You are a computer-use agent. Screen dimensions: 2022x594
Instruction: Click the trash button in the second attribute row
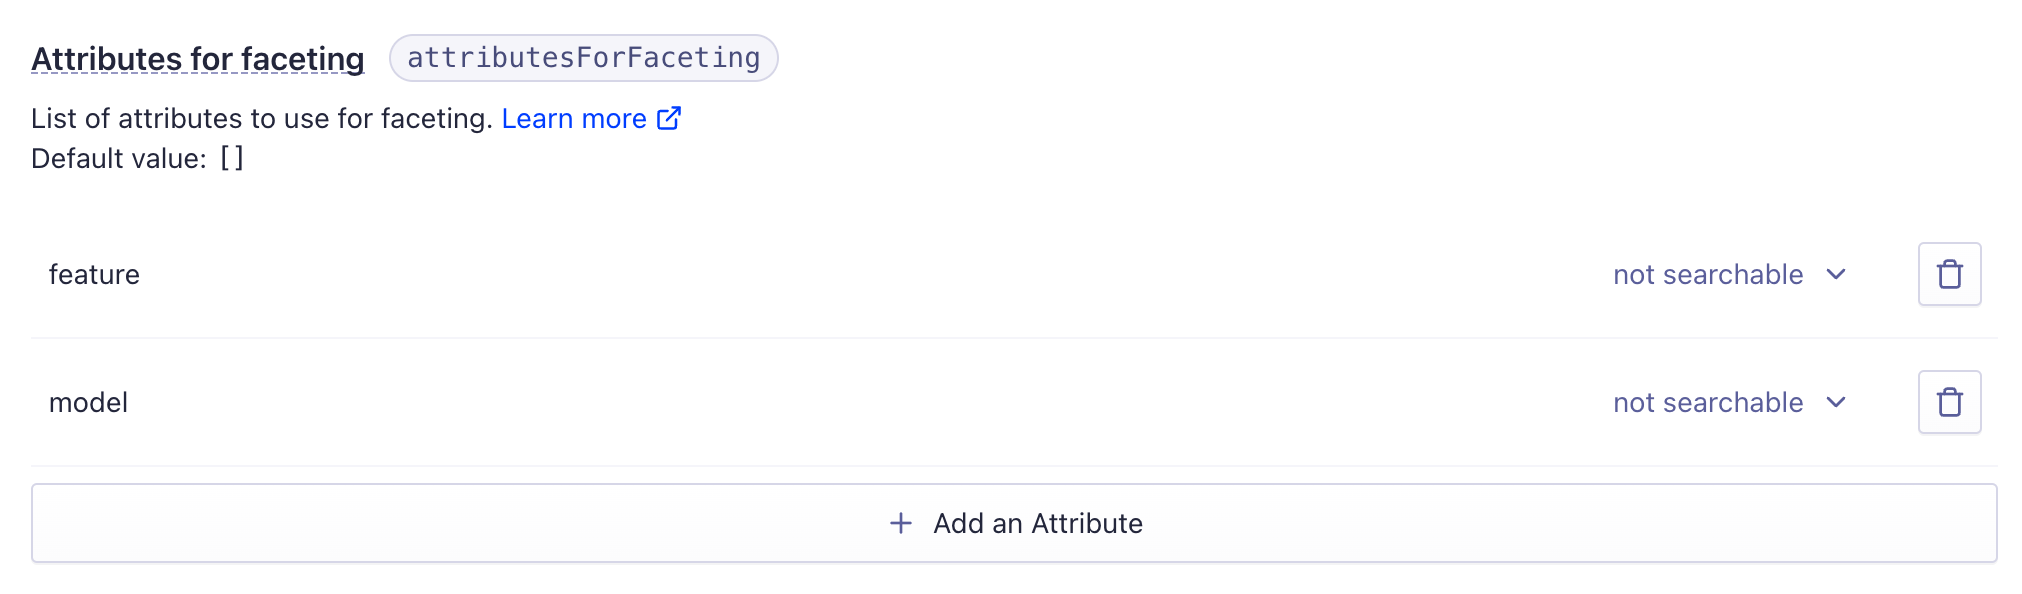click(x=1948, y=401)
